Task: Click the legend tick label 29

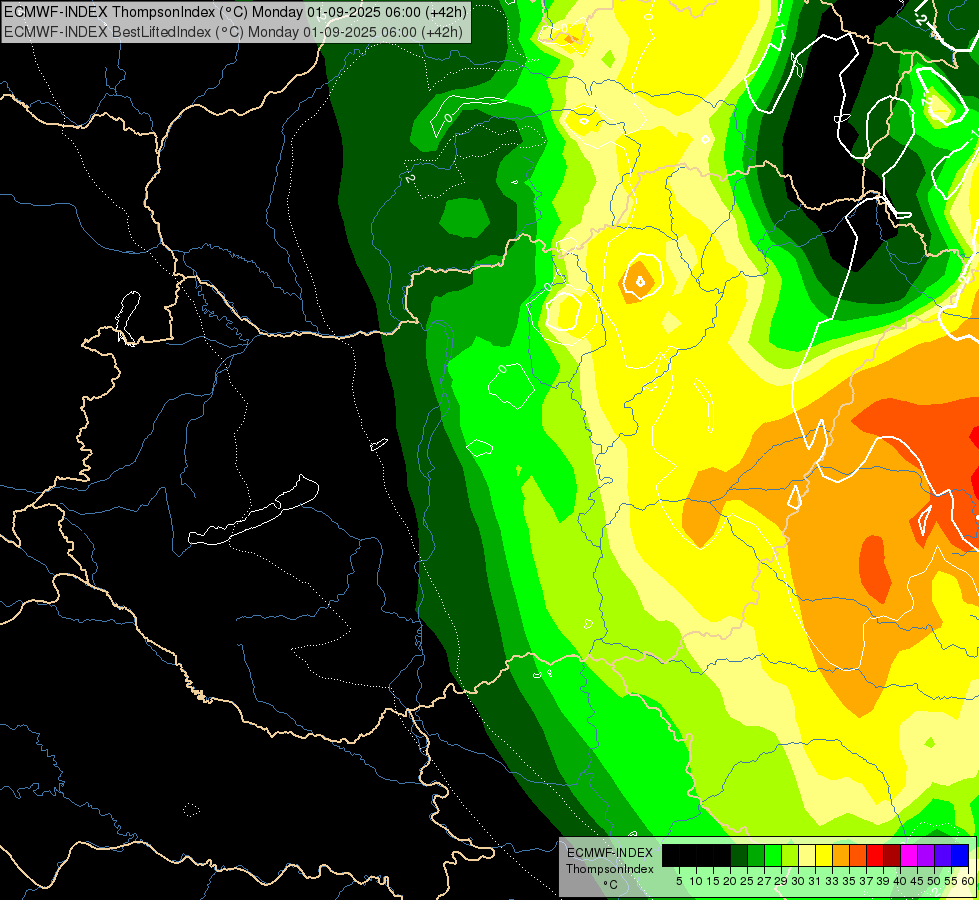Action: pyautogui.click(x=781, y=881)
